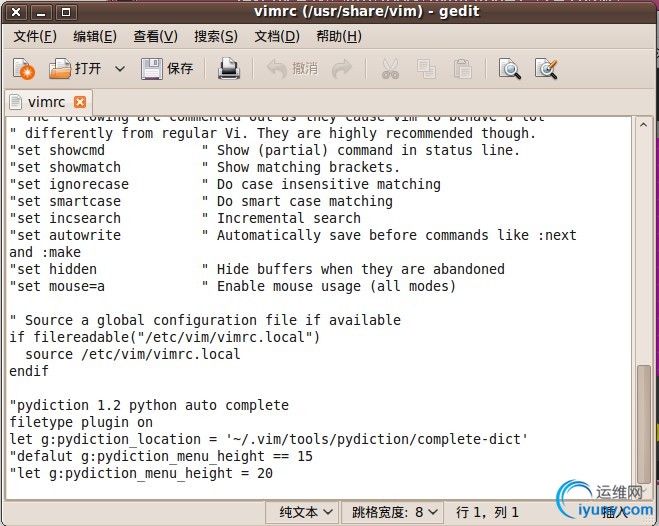The height and width of the screenshot is (526, 659).
Task: Cut selection with scissors icon
Action: 390,69
